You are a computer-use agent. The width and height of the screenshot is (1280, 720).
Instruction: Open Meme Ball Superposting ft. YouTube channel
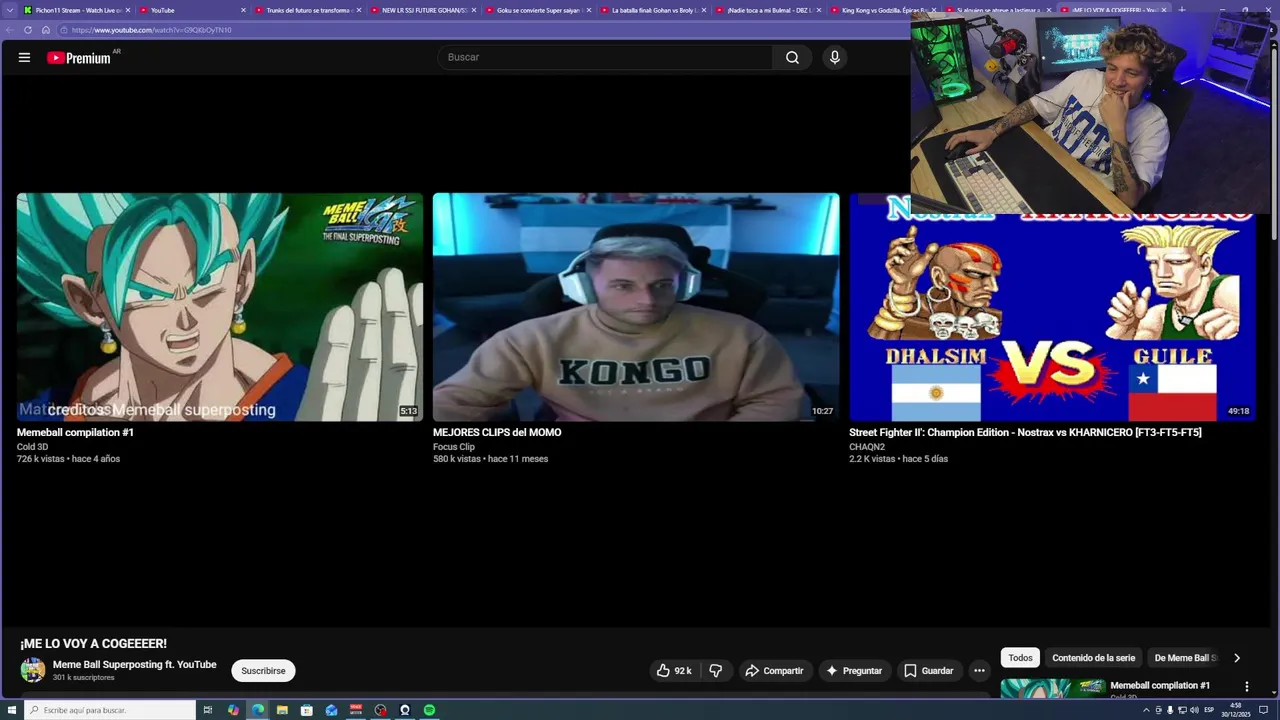click(x=134, y=664)
